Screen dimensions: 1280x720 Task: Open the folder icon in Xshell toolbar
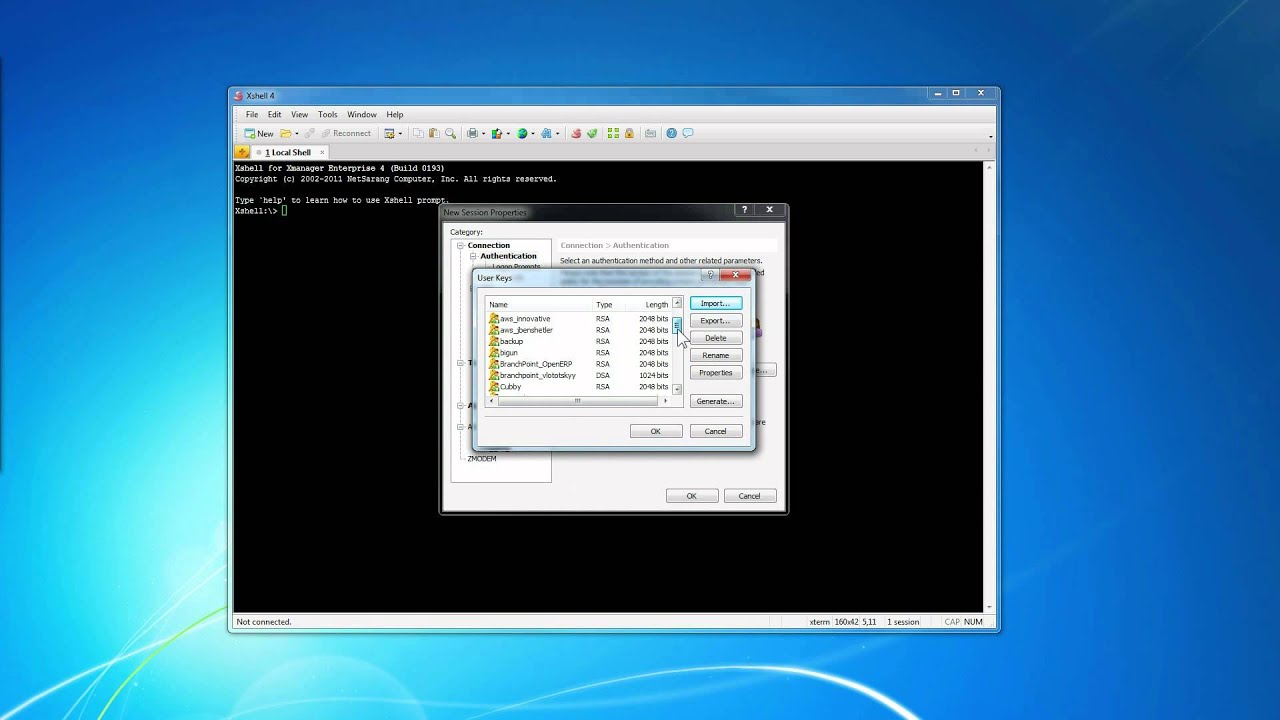[x=285, y=133]
